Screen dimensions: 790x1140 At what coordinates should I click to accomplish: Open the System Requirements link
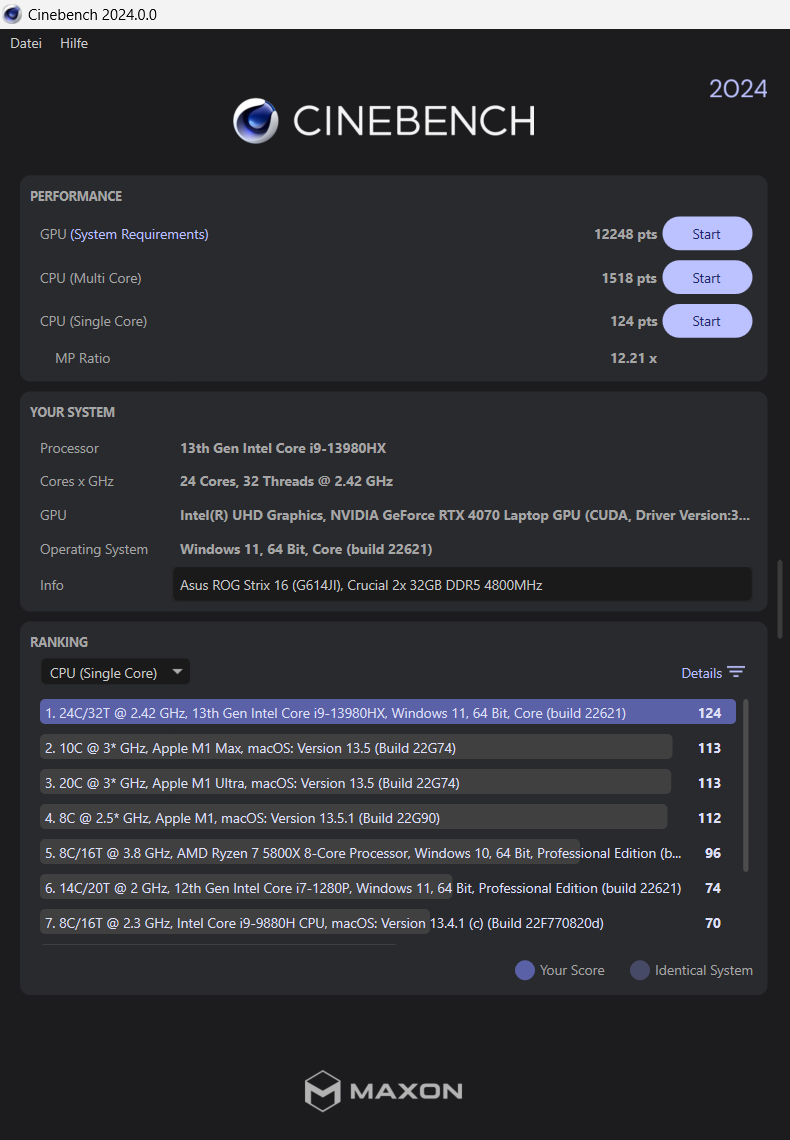[139, 234]
